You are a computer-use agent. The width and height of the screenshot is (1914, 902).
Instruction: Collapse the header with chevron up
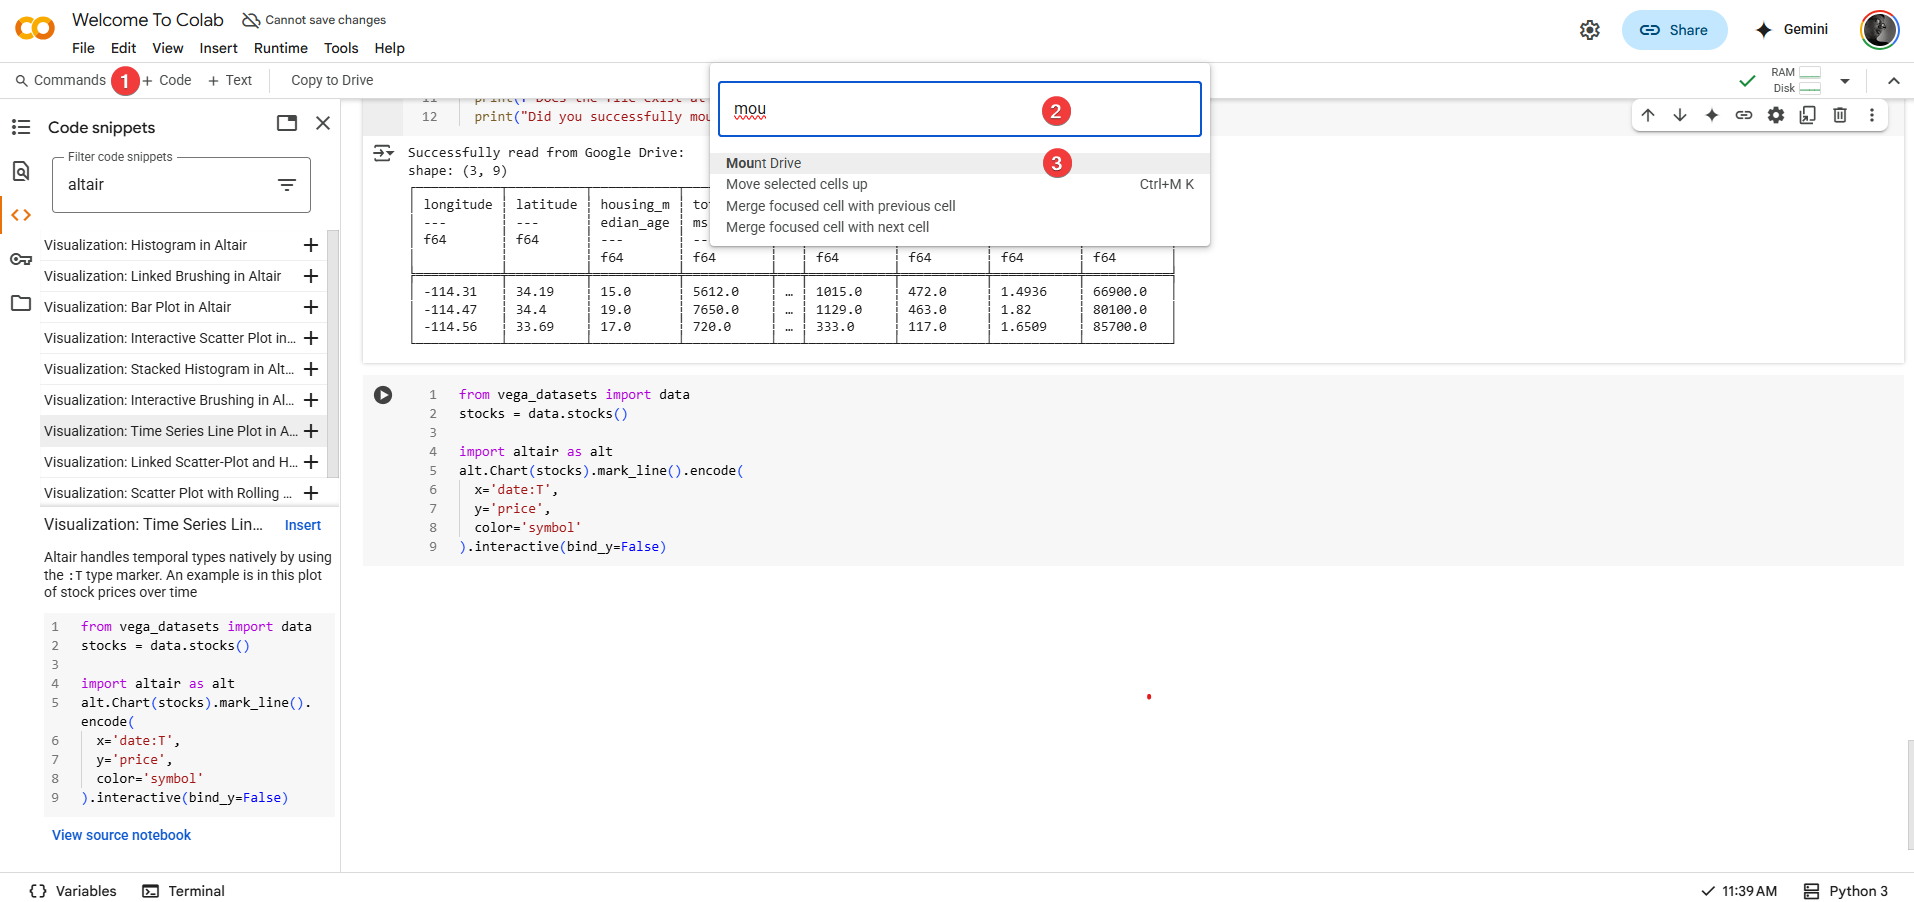tap(1894, 81)
